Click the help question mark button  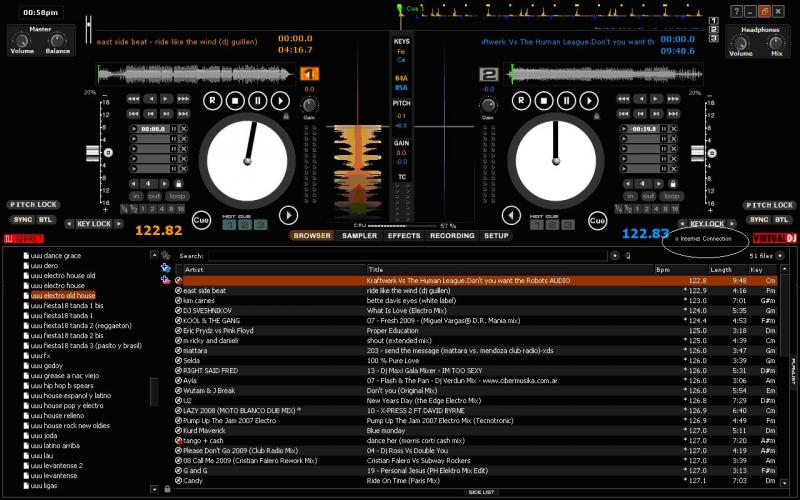pos(736,11)
